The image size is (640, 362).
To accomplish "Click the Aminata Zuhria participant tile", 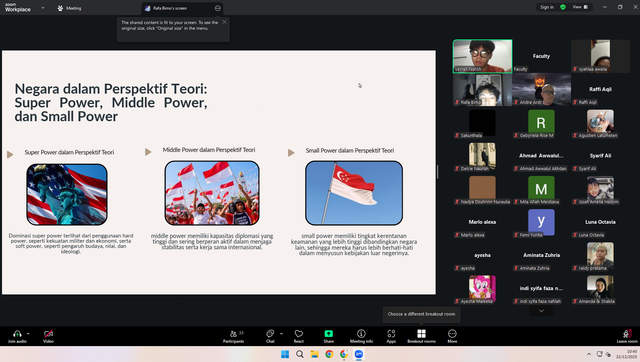I will tap(541, 255).
